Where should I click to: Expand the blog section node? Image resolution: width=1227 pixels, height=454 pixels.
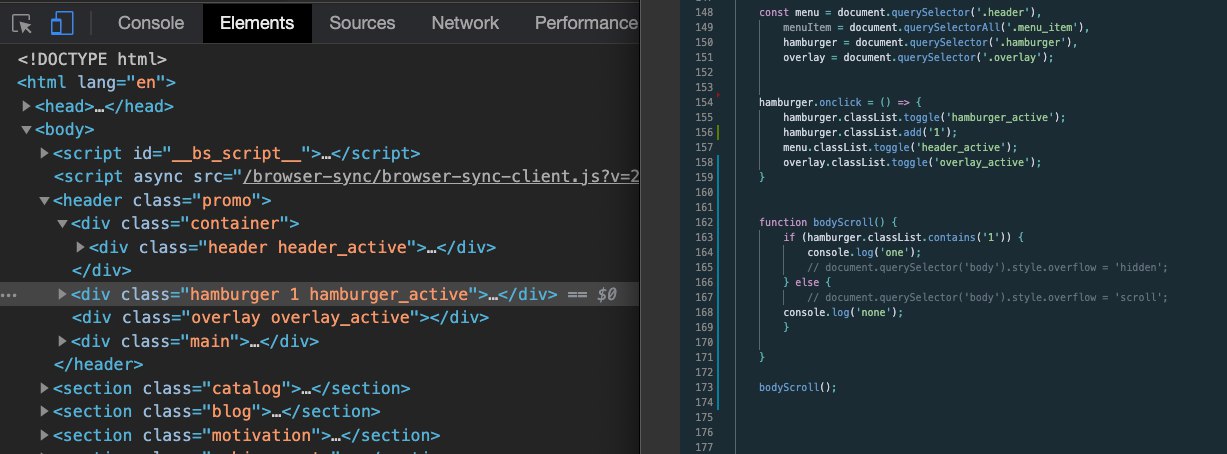pos(44,412)
